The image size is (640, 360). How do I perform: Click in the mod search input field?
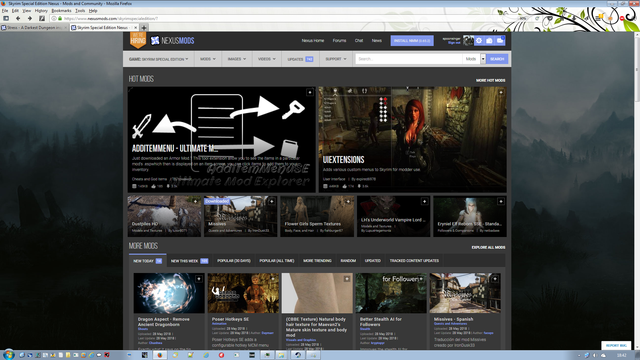[409, 59]
